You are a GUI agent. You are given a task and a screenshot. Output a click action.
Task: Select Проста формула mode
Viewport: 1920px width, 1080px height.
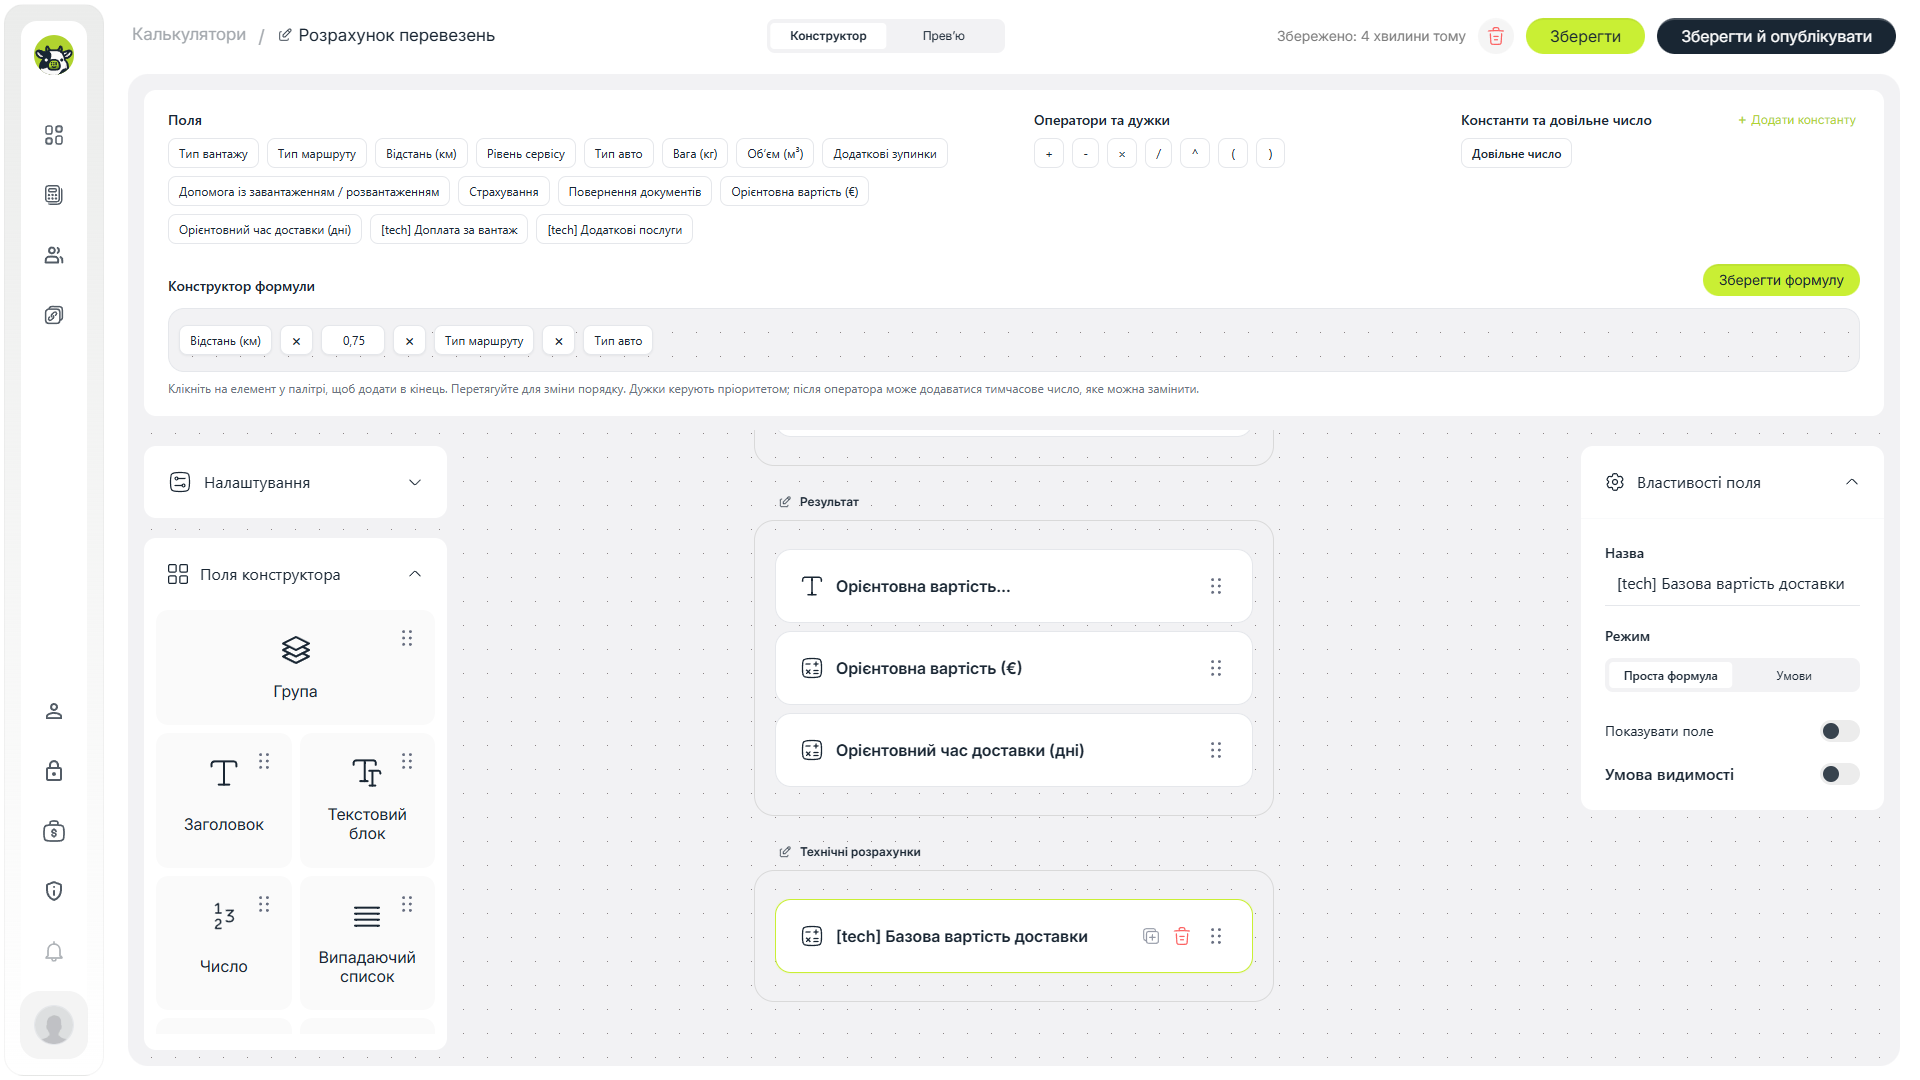coord(1670,676)
